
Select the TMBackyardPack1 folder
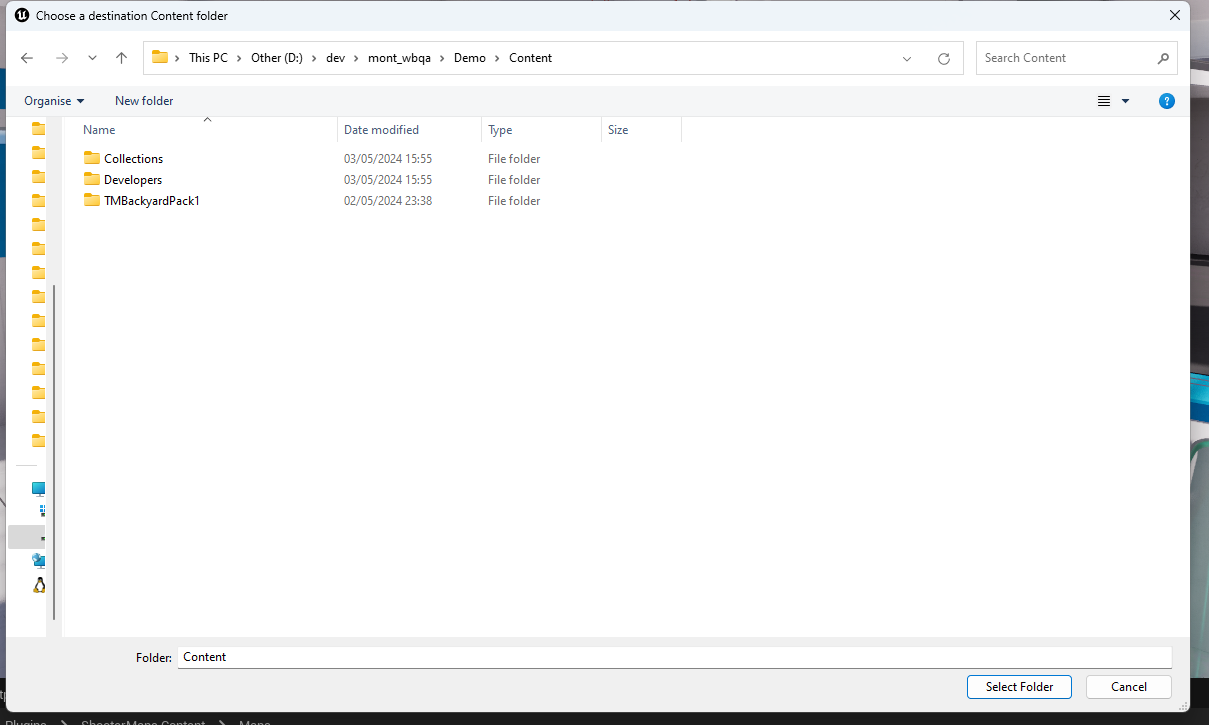pos(151,201)
